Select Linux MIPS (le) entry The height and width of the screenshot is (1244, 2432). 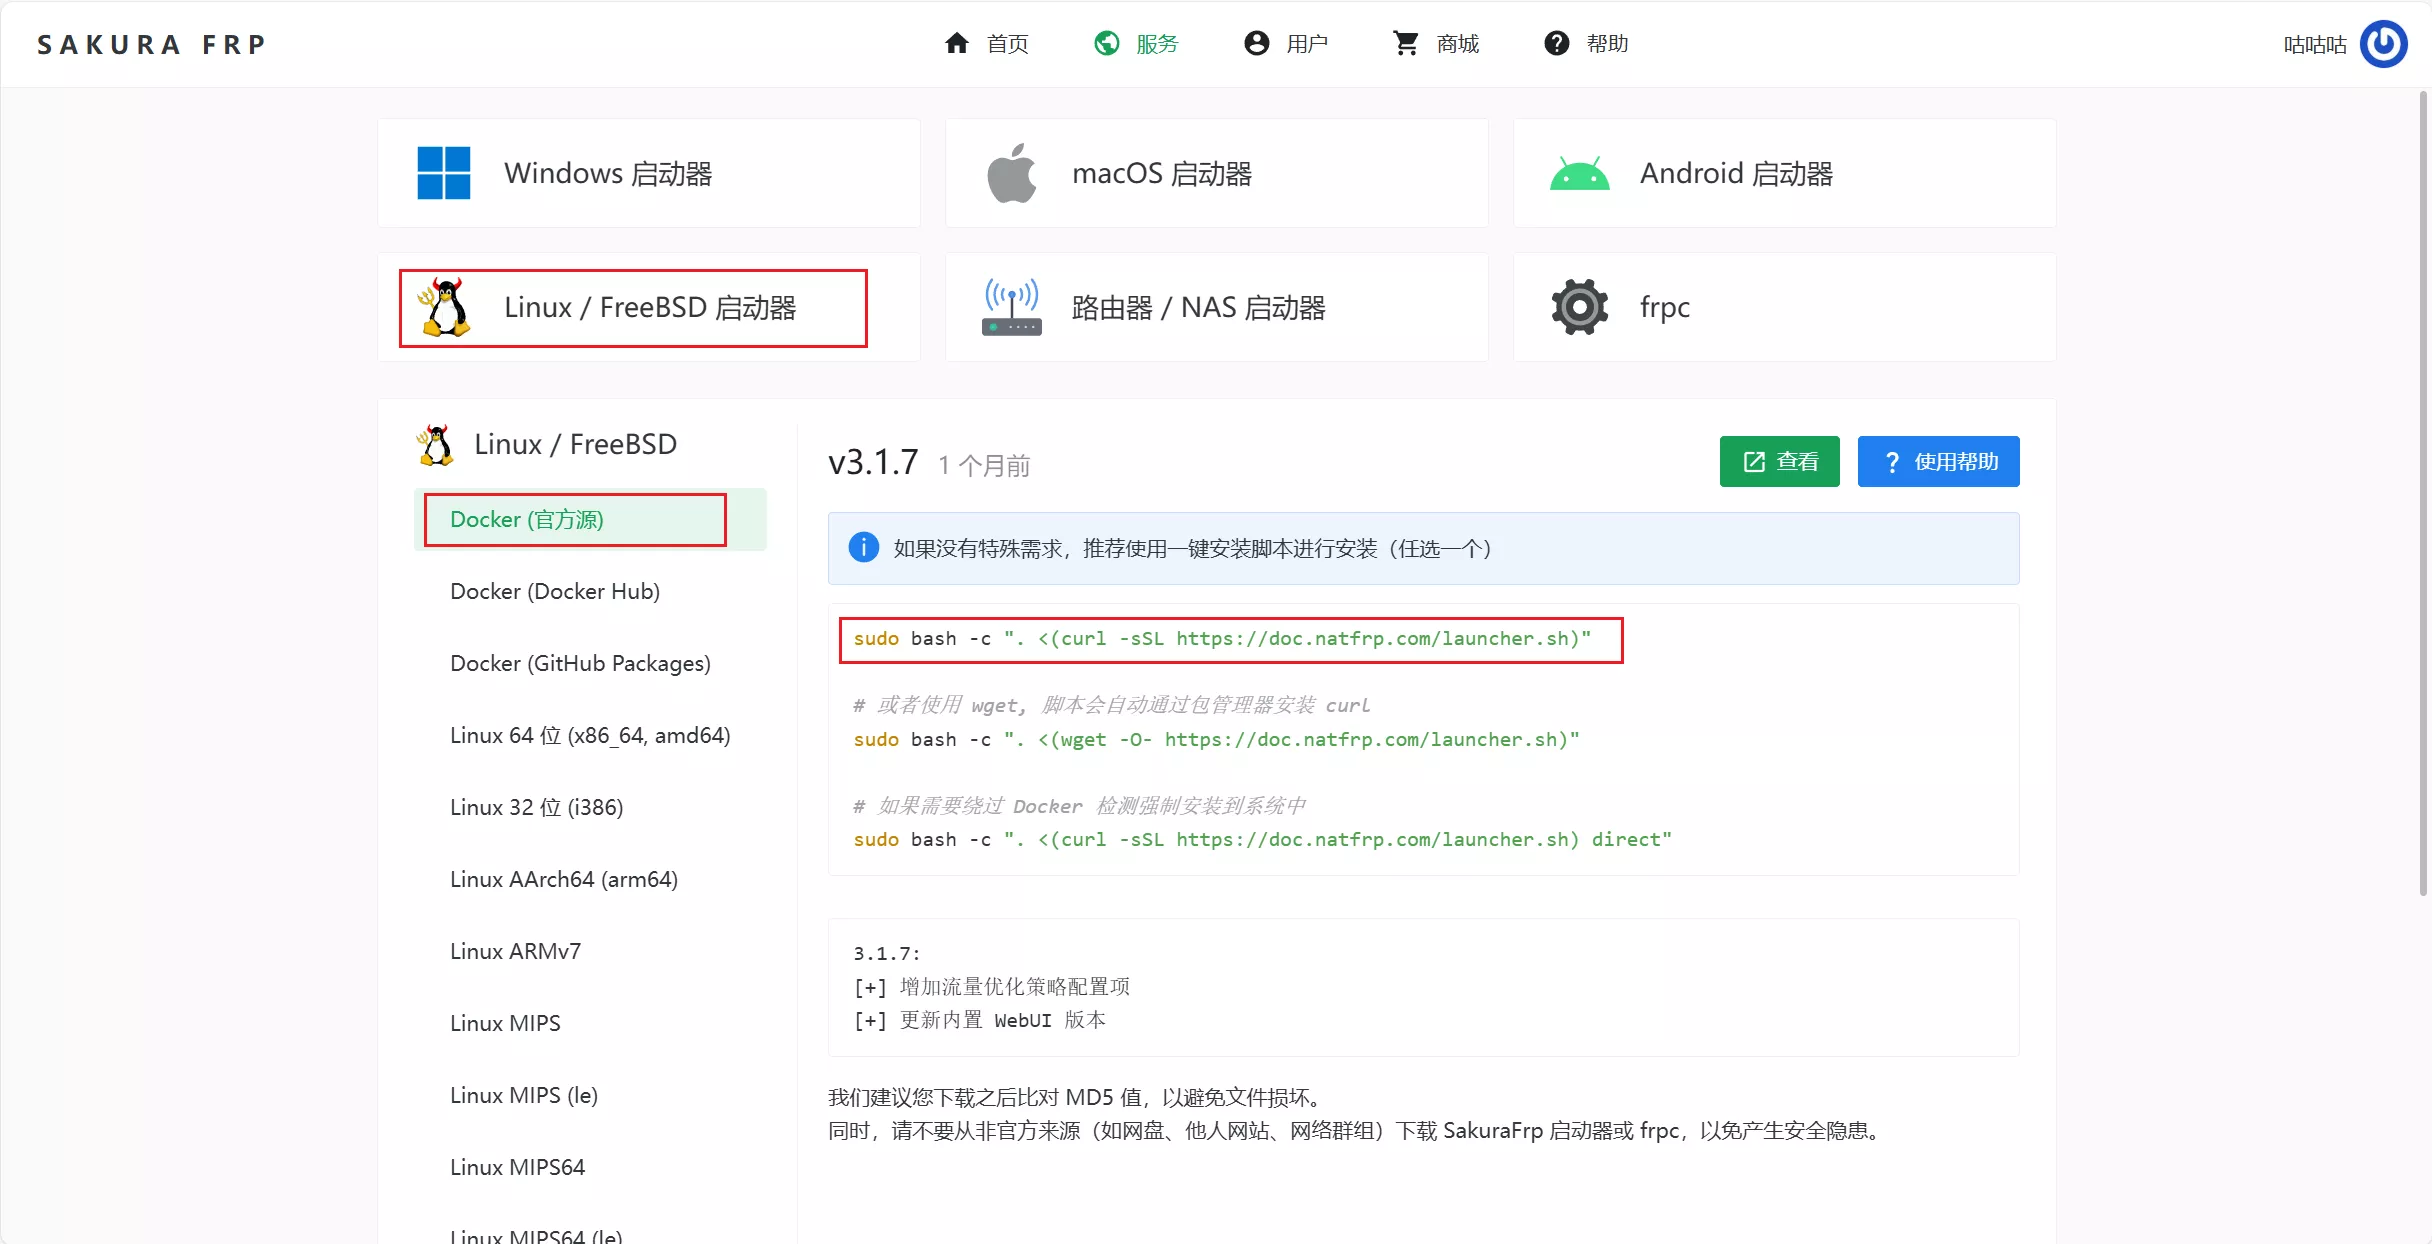click(x=524, y=1095)
